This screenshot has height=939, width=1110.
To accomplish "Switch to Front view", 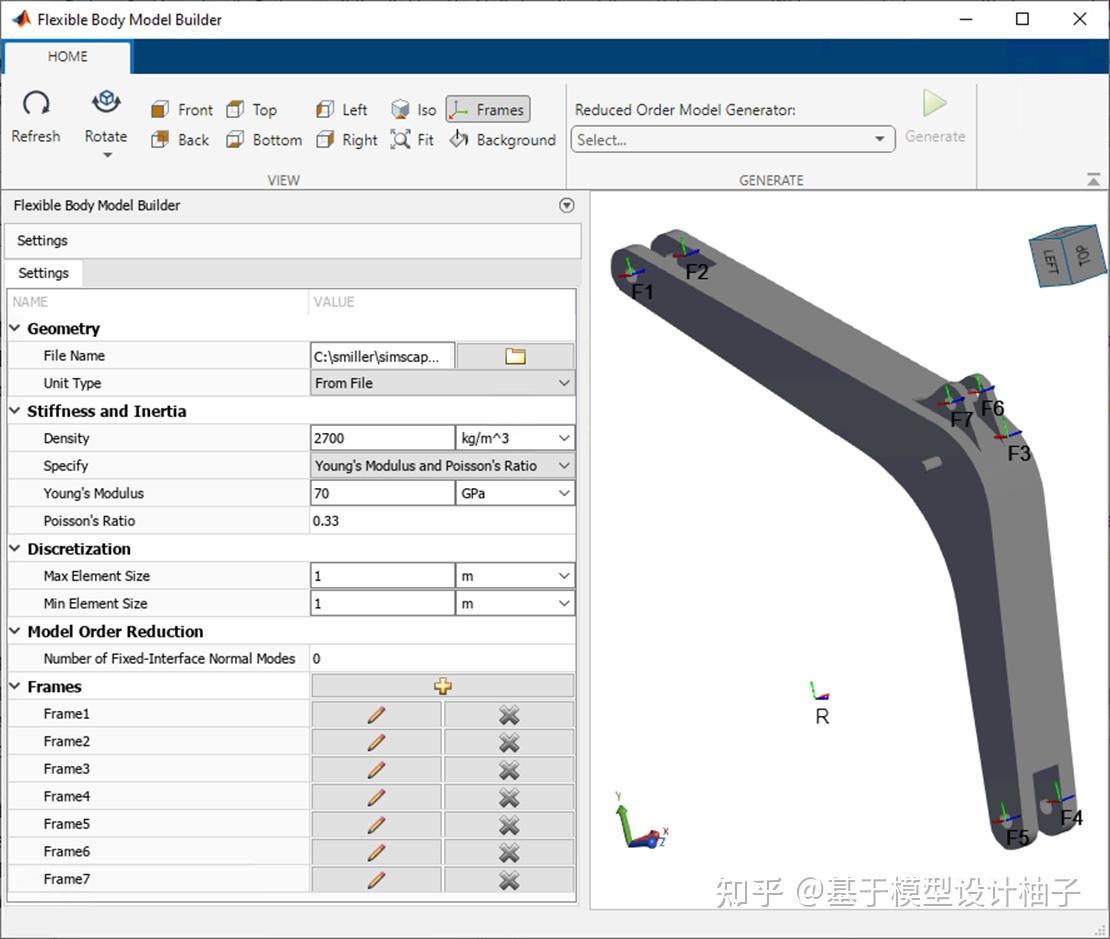I will coord(182,110).
